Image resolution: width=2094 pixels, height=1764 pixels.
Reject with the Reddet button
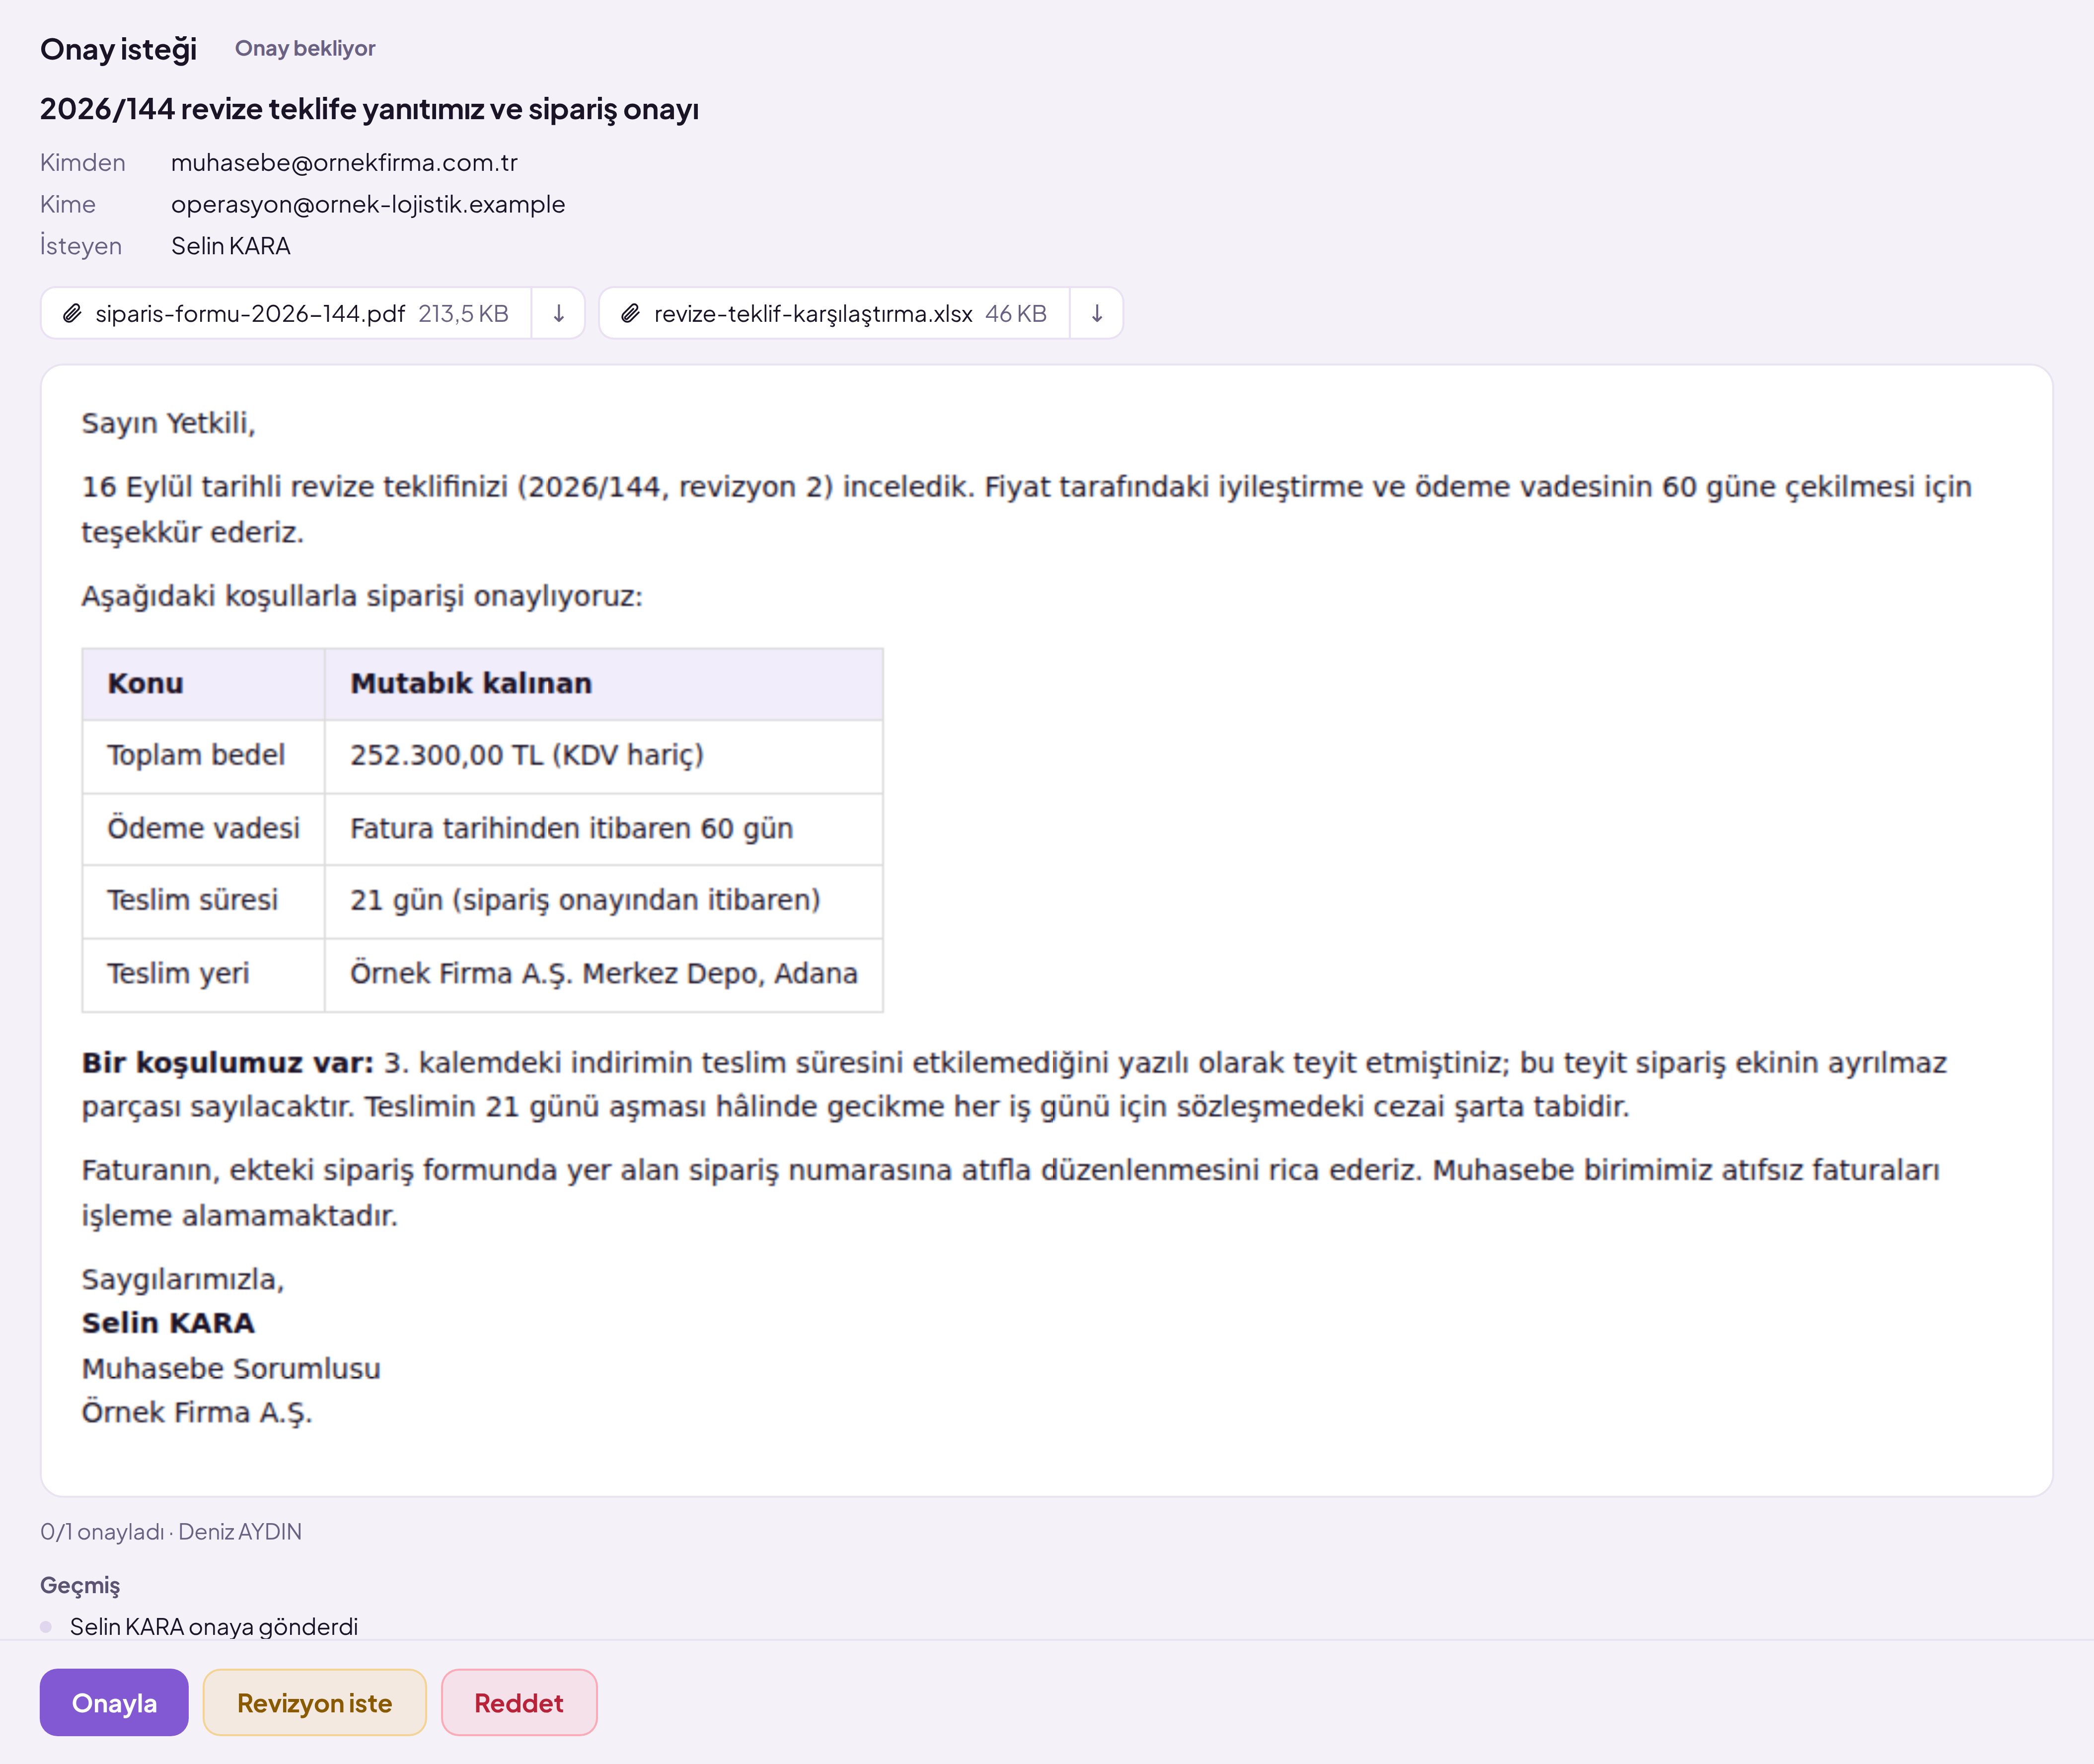(x=519, y=1702)
